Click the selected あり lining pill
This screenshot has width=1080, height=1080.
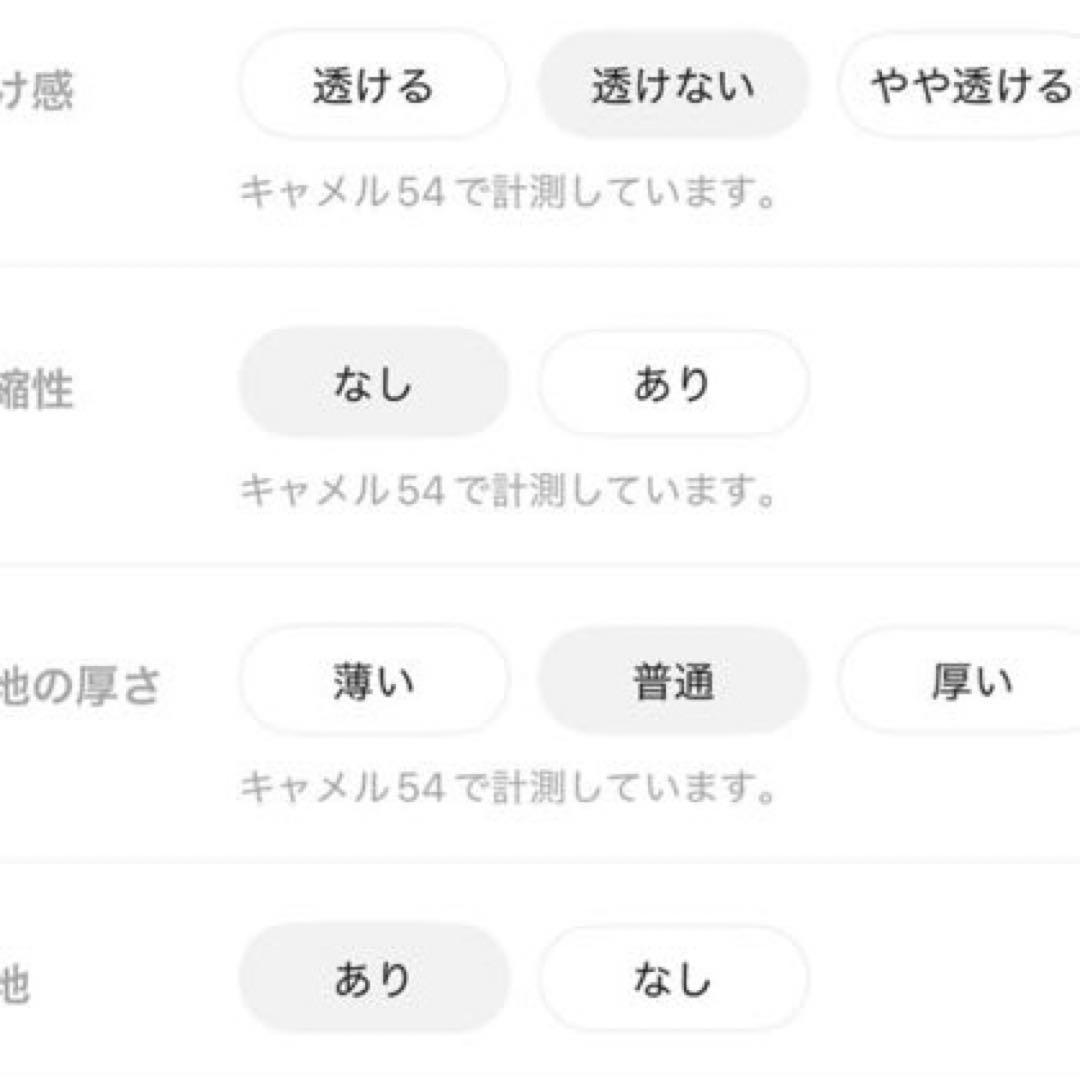click(x=373, y=978)
